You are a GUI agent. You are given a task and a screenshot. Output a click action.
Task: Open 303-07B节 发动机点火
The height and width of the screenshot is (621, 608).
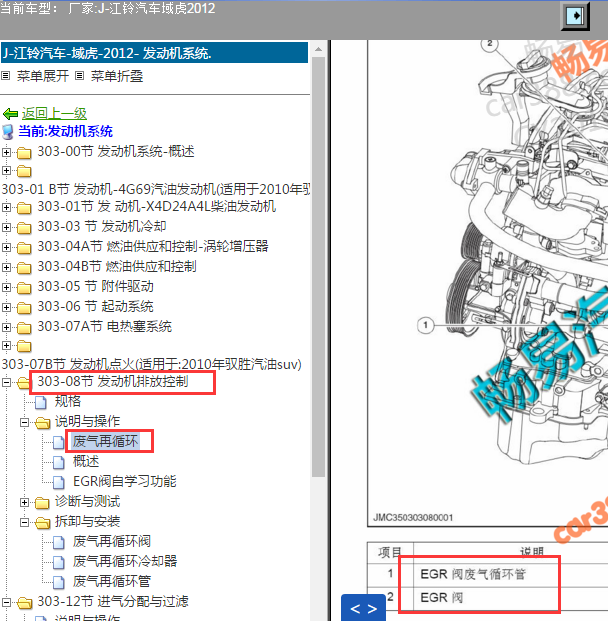pos(152,364)
